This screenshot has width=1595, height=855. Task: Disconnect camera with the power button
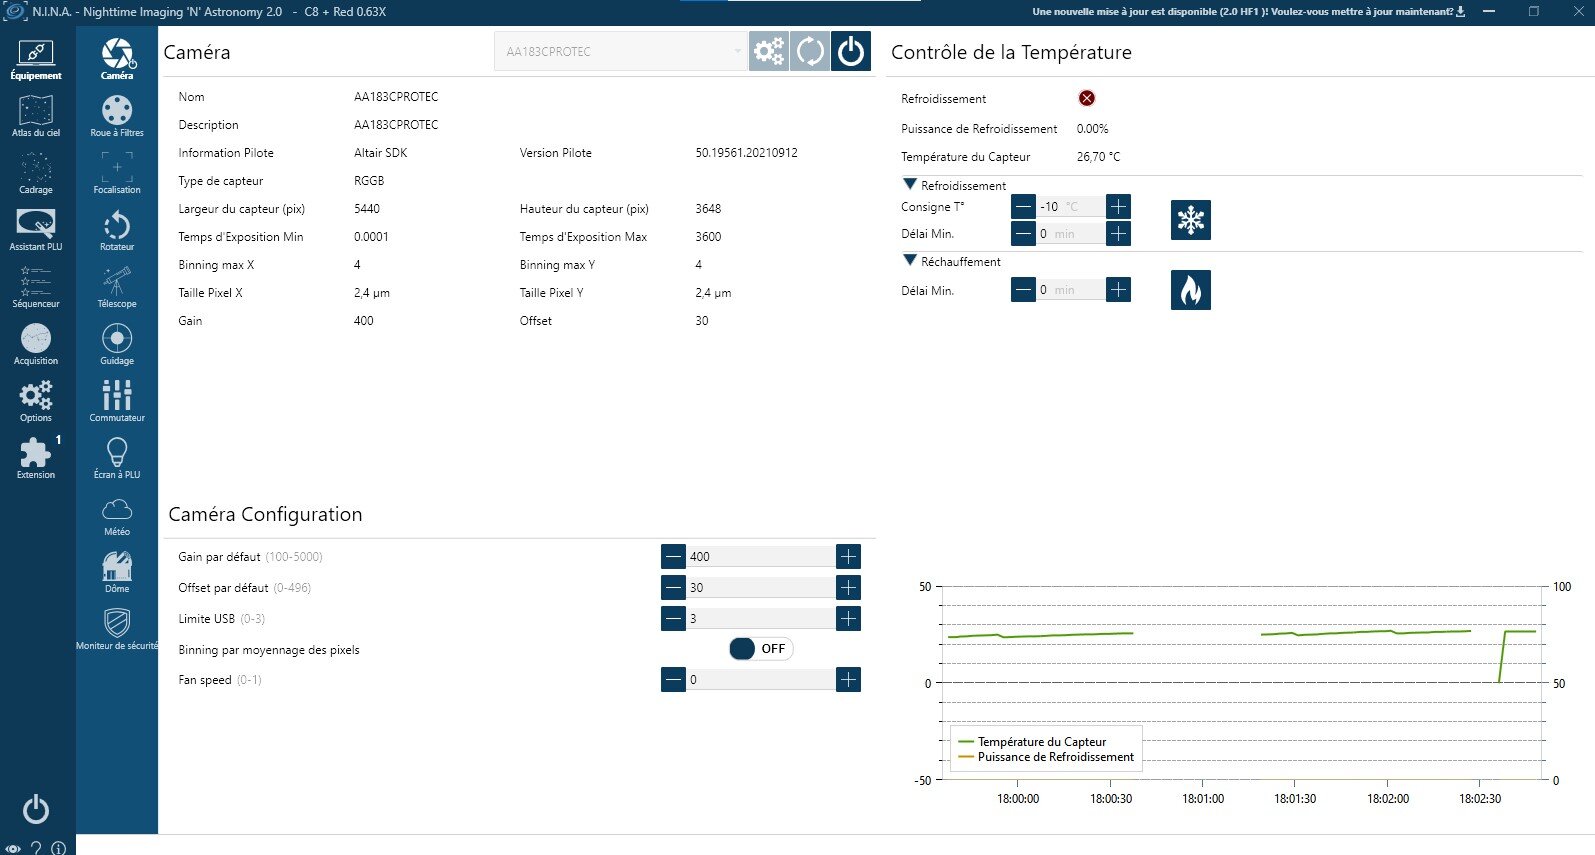coord(851,51)
